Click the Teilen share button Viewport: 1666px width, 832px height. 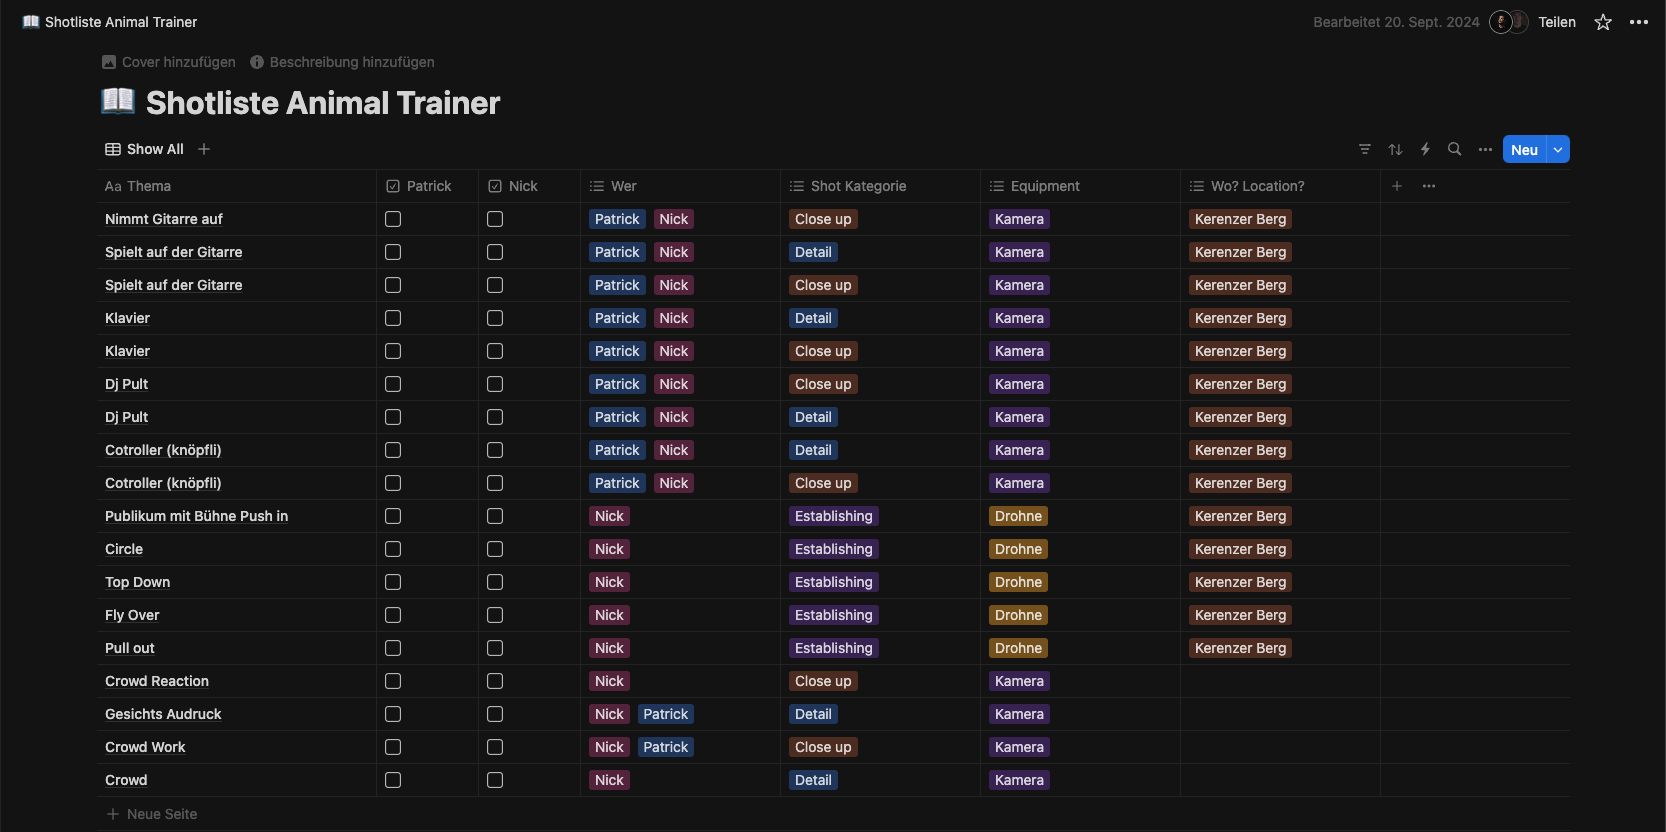(1556, 22)
